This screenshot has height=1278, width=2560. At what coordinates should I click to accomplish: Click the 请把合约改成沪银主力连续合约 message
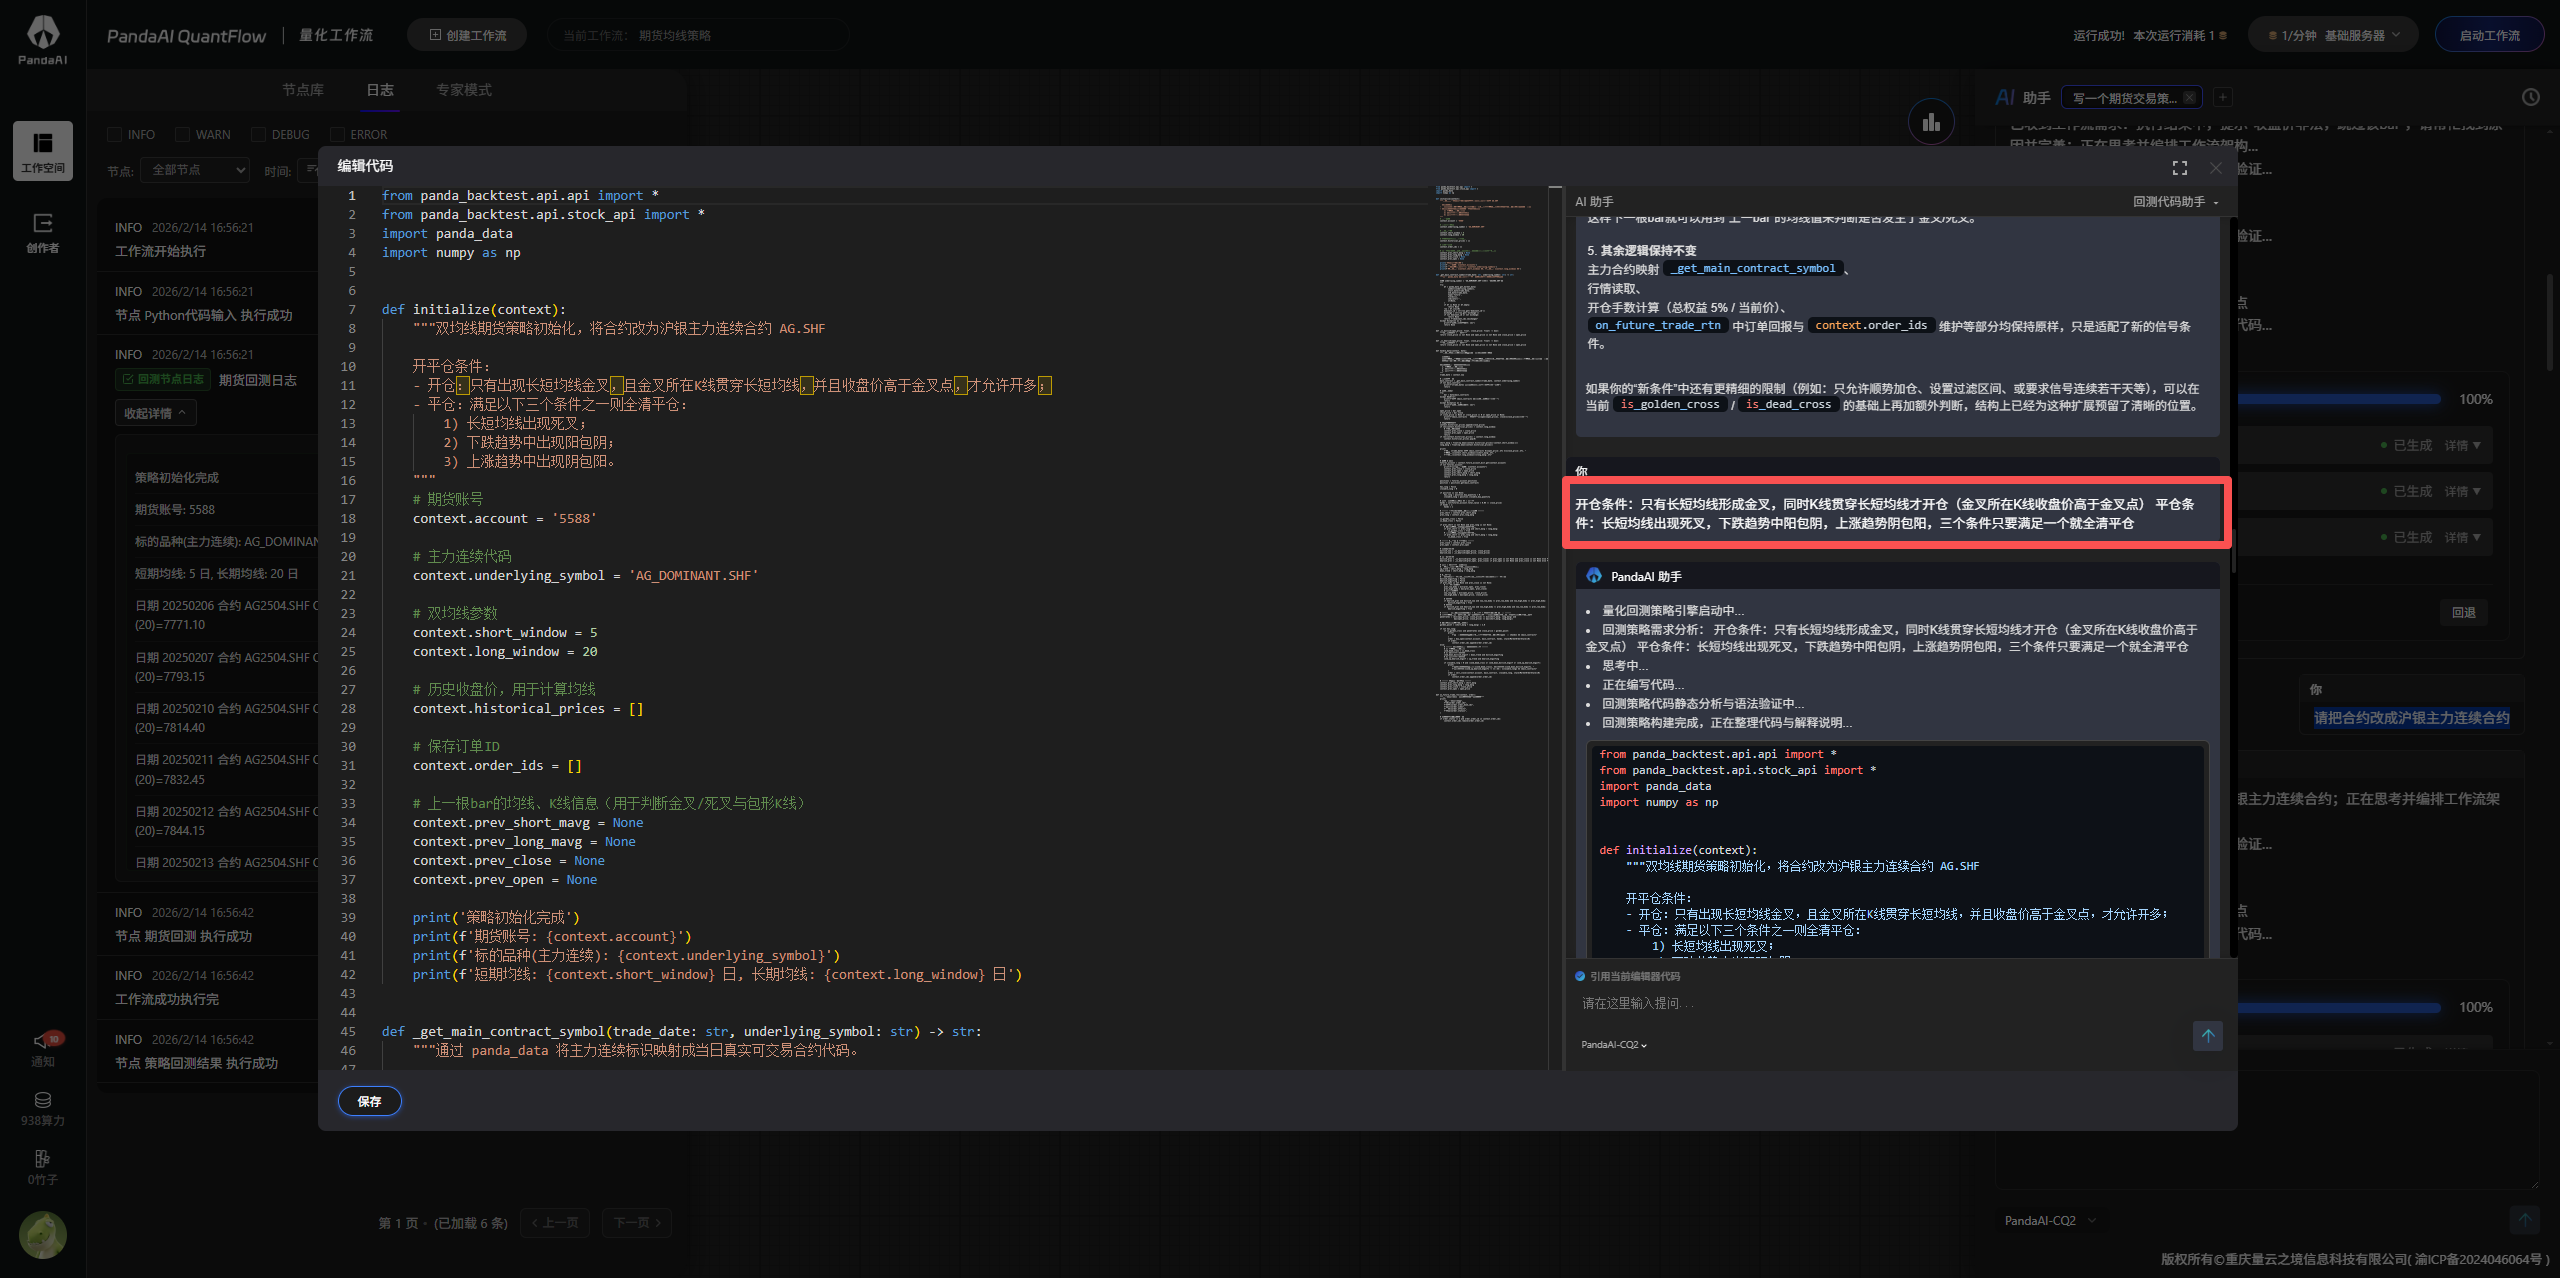tap(2411, 717)
